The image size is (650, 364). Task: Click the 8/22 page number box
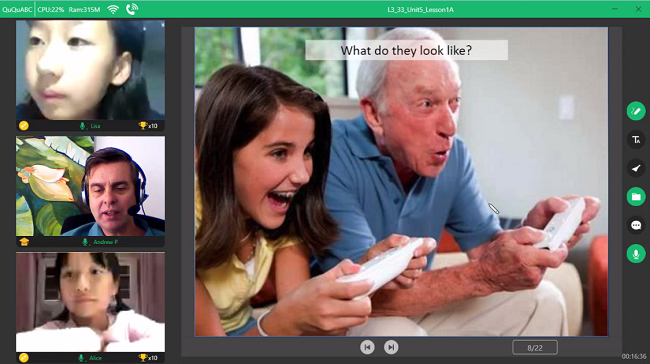point(535,348)
